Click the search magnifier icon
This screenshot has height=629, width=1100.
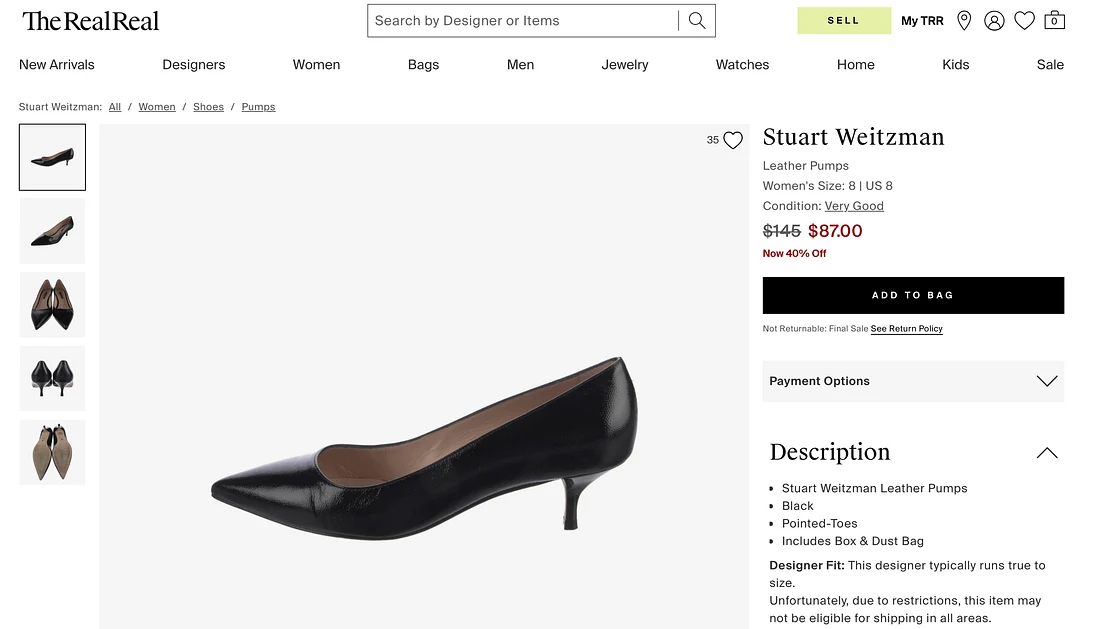click(697, 20)
